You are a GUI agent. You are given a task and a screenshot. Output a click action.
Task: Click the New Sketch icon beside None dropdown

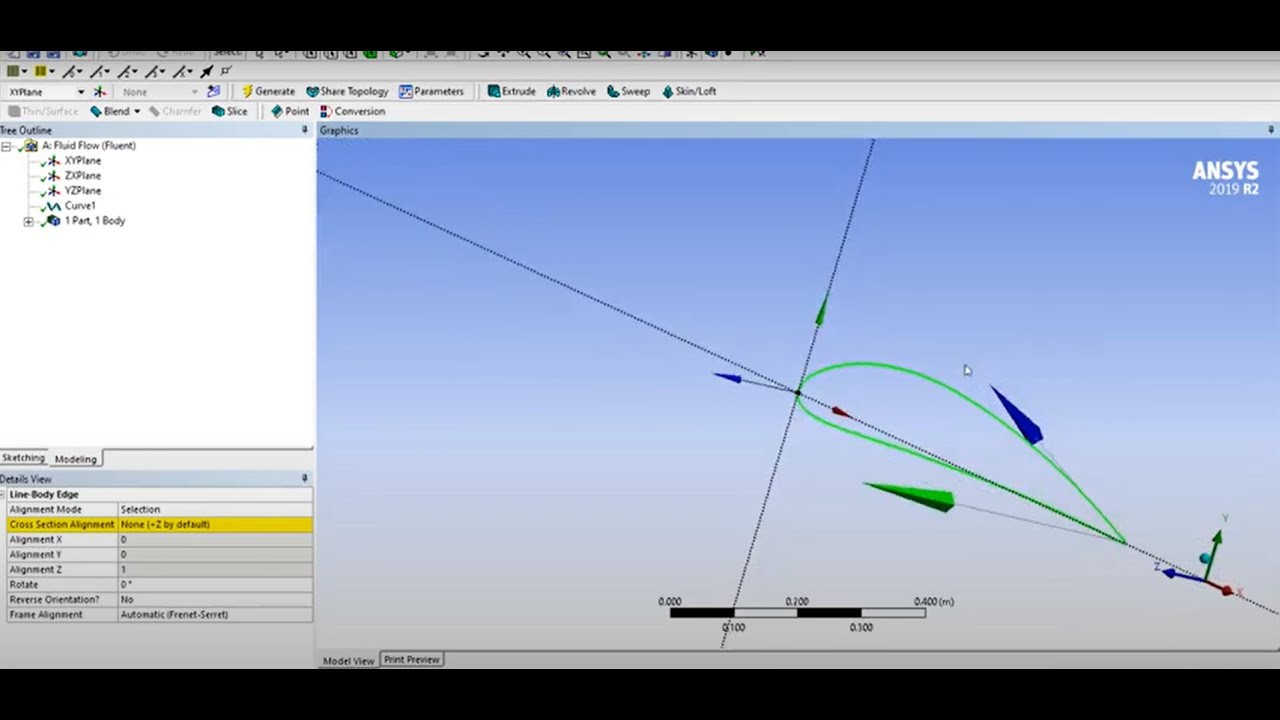tap(213, 92)
